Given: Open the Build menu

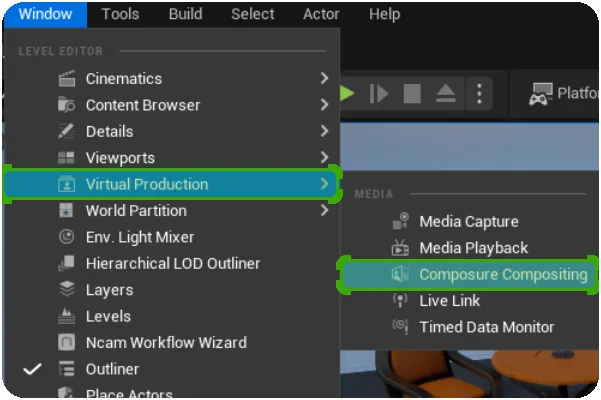Looking at the screenshot, I should tap(186, 14).
